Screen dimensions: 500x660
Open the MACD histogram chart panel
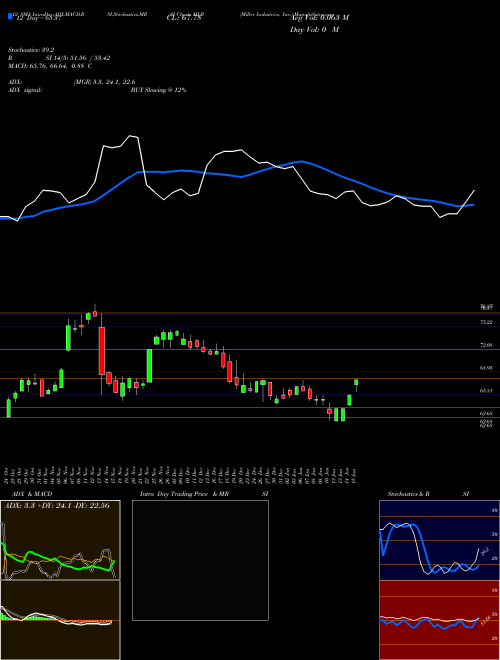tap(60, 620)
